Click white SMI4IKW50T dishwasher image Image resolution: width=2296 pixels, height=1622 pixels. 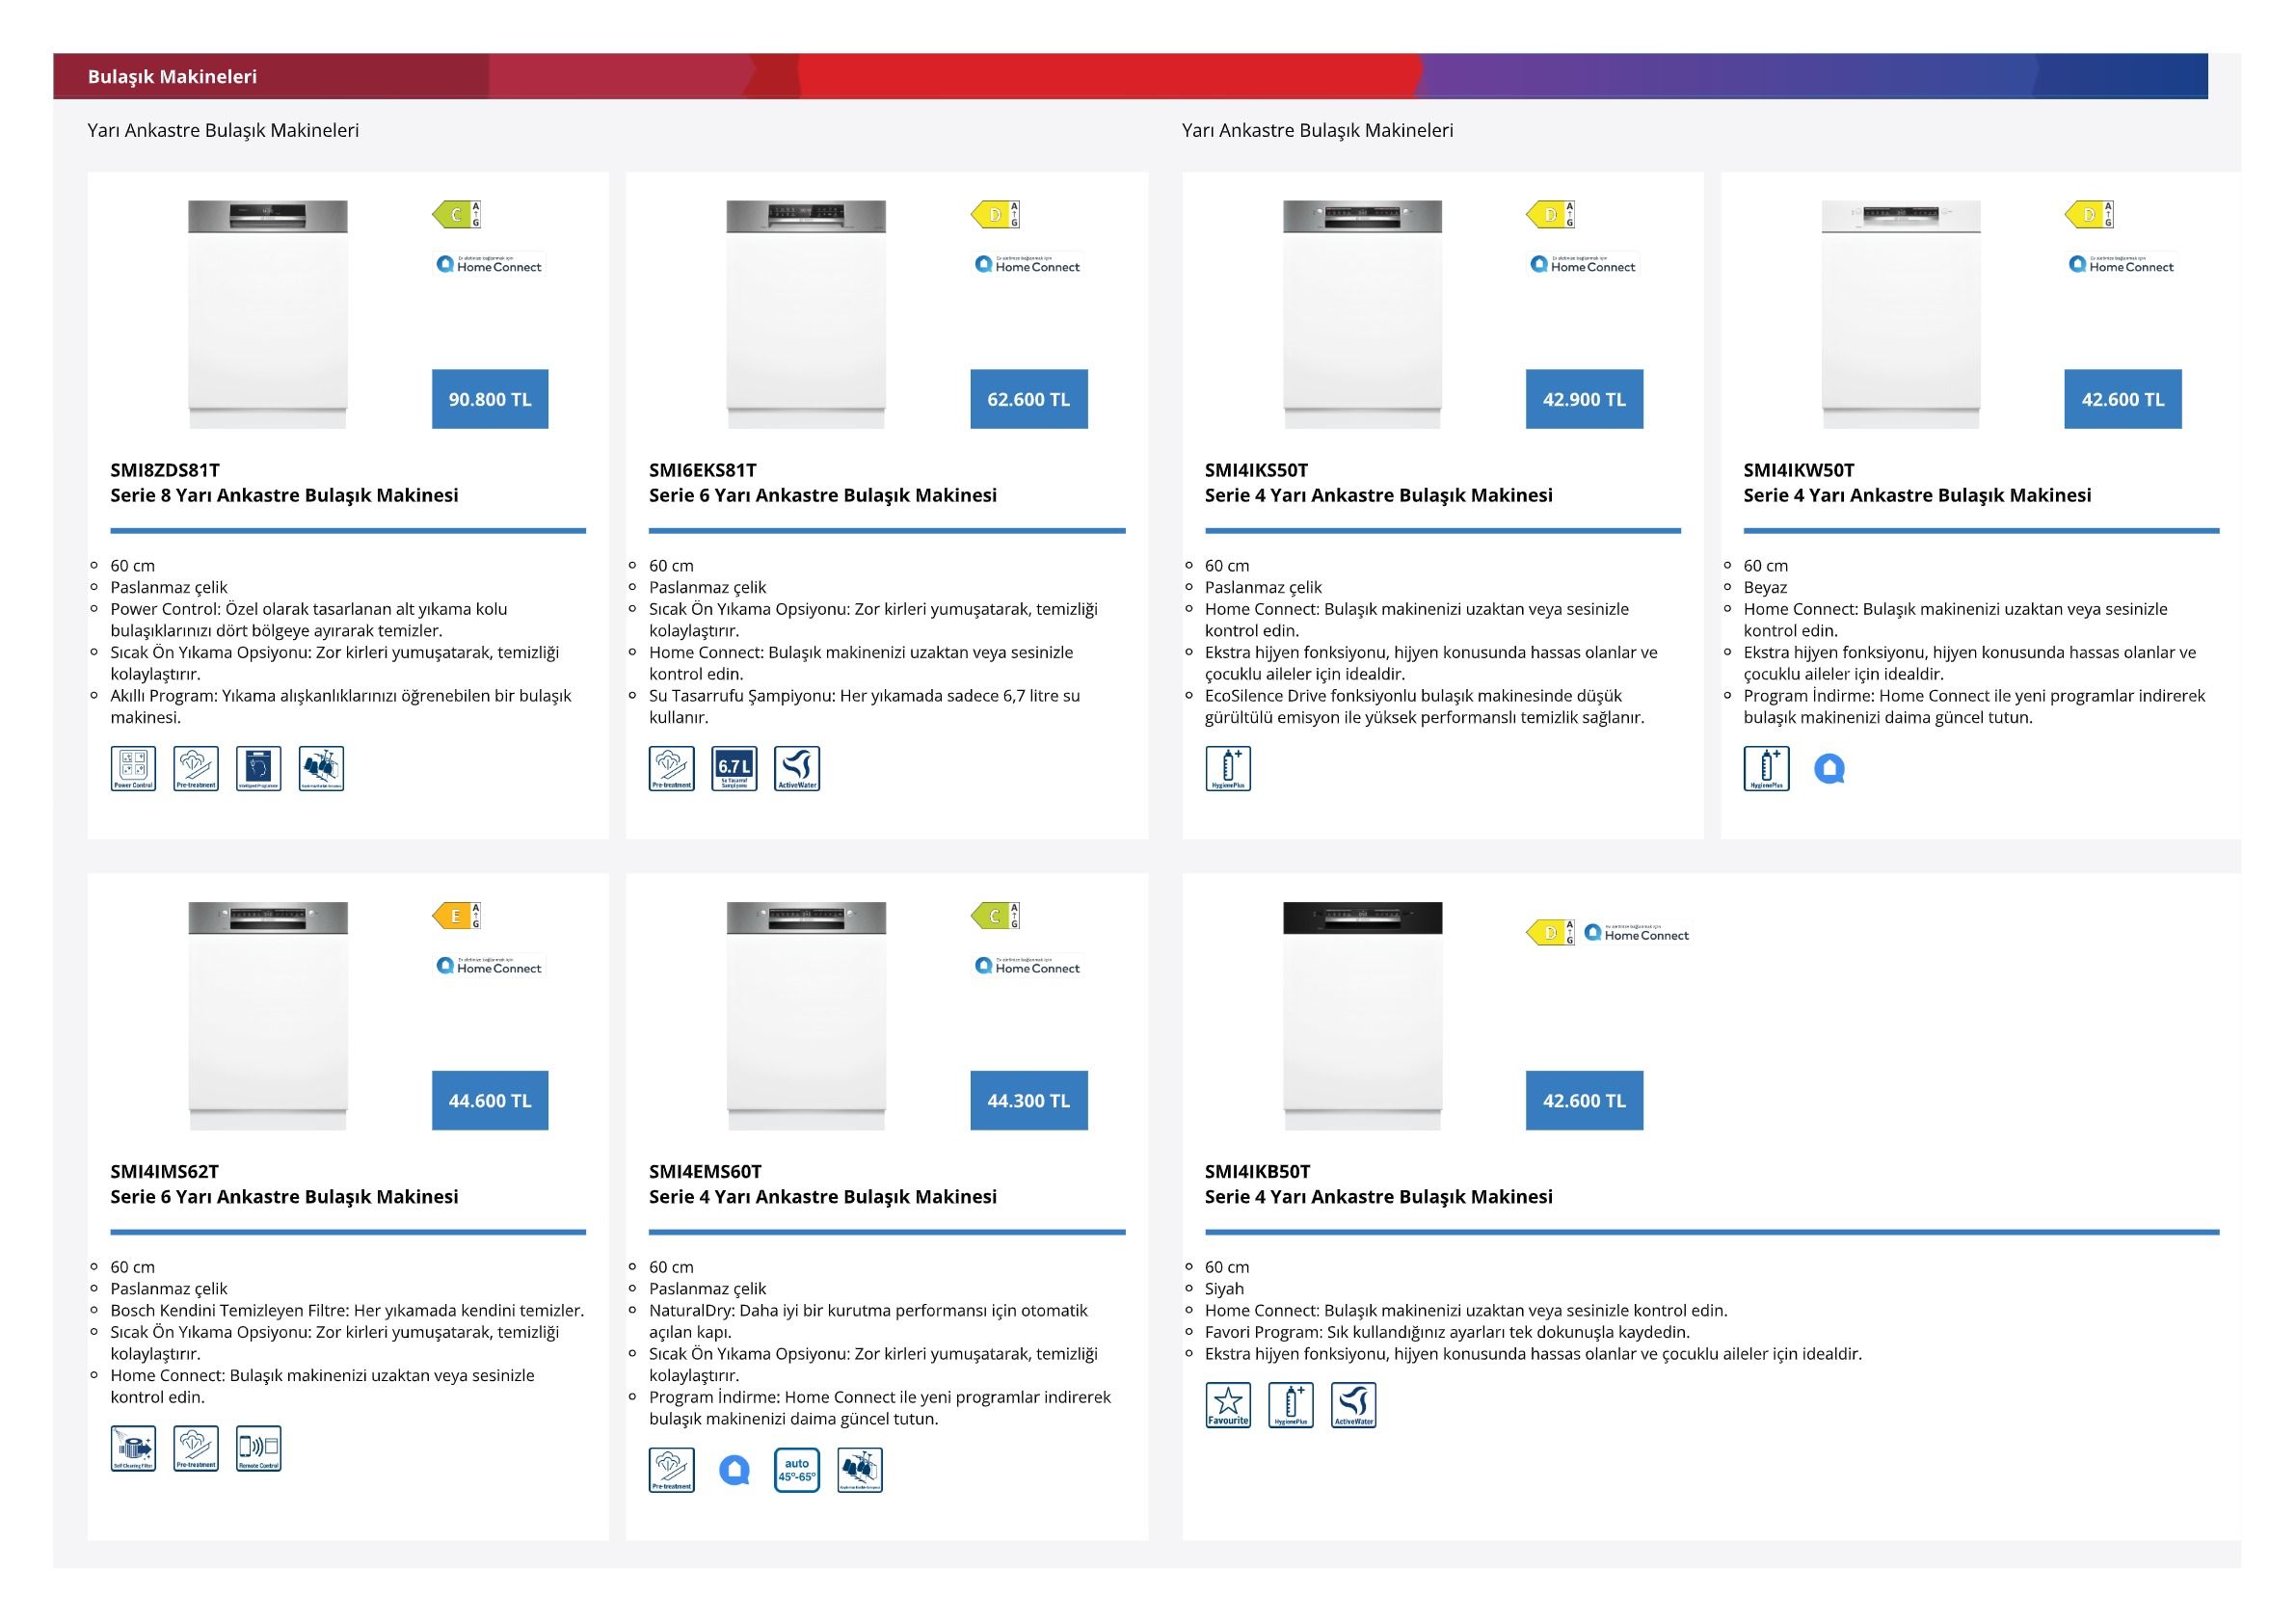click(x=1901, y=314)
